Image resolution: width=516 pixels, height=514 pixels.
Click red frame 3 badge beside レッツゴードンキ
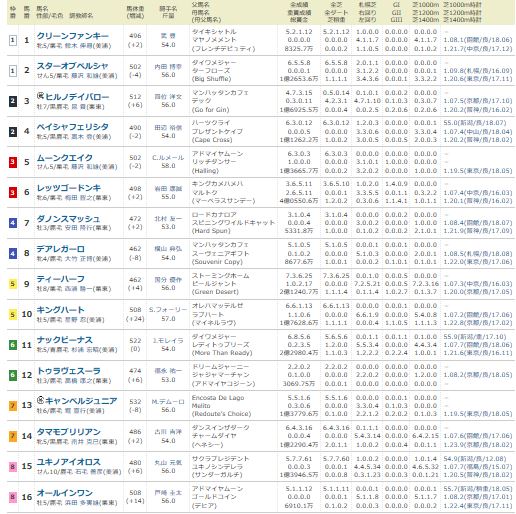(x=12, y=192)
